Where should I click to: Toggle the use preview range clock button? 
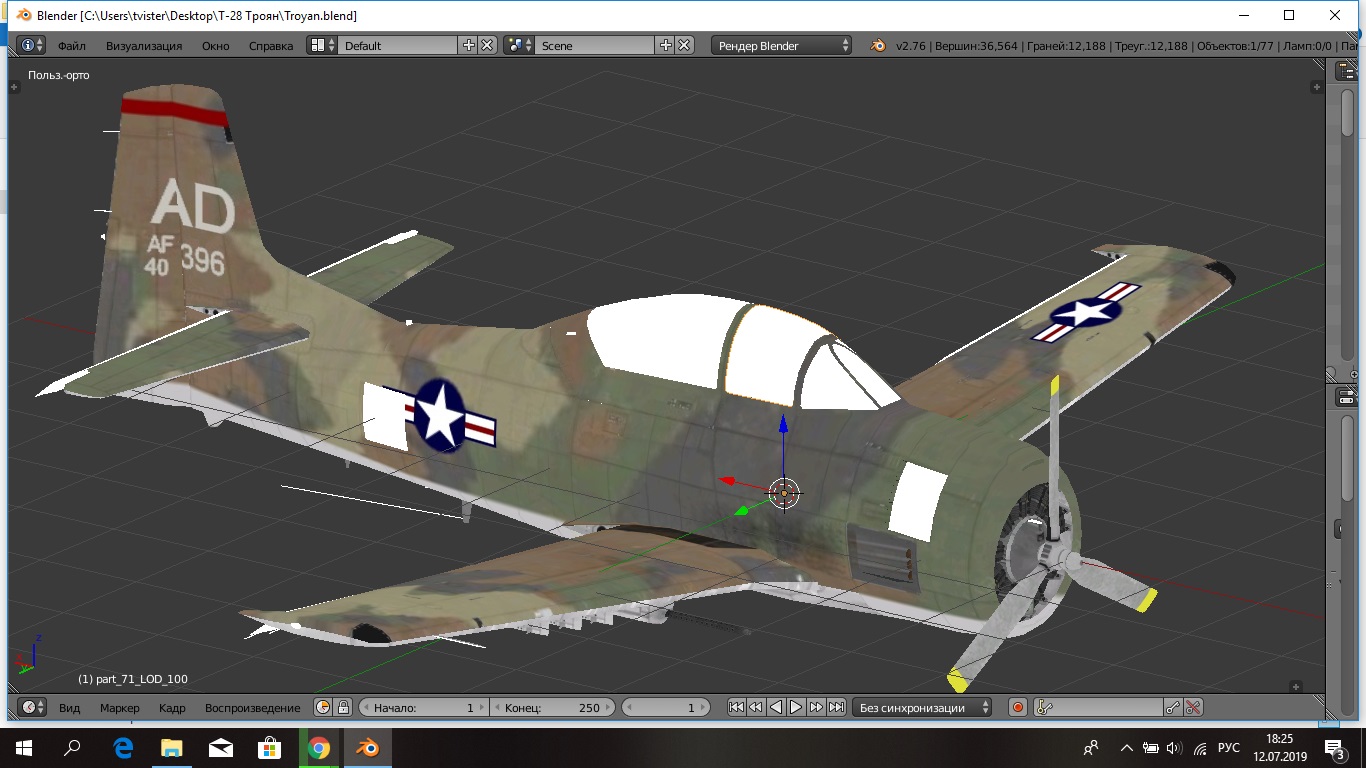click(x=323, y=707)
